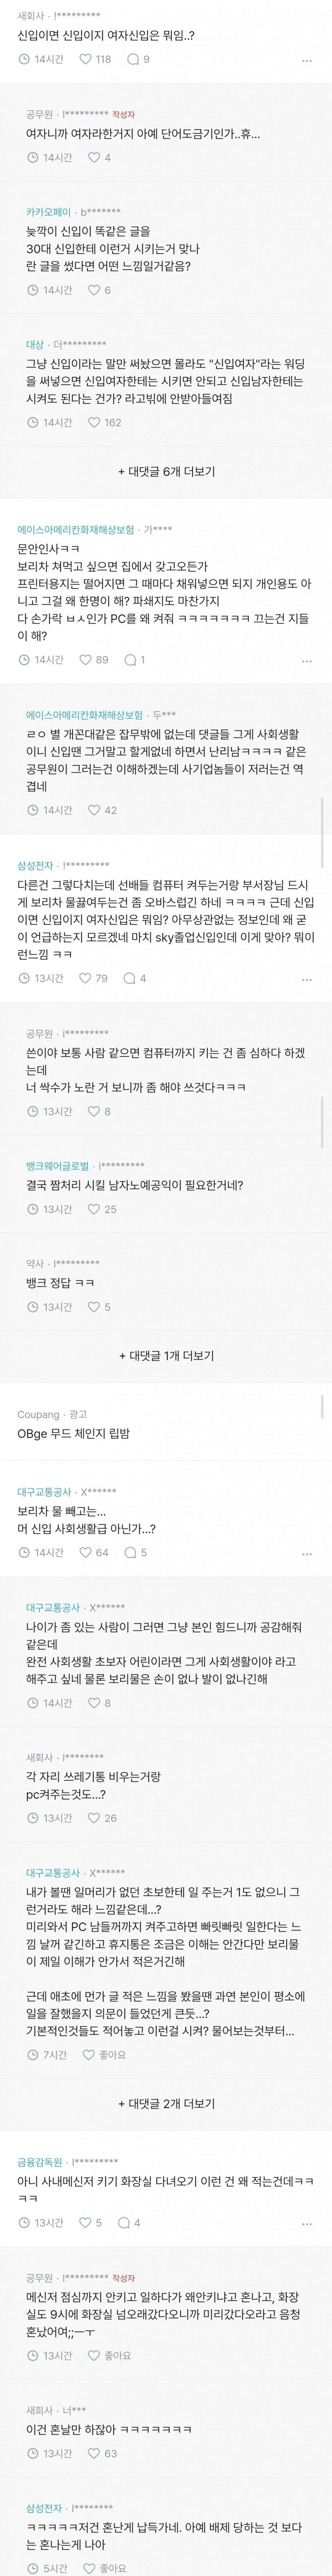The width and height of the screenshot is (332, 2576).
Task: Expand '대댓글 1개 더보기' replies
Action: point(166,1356)
